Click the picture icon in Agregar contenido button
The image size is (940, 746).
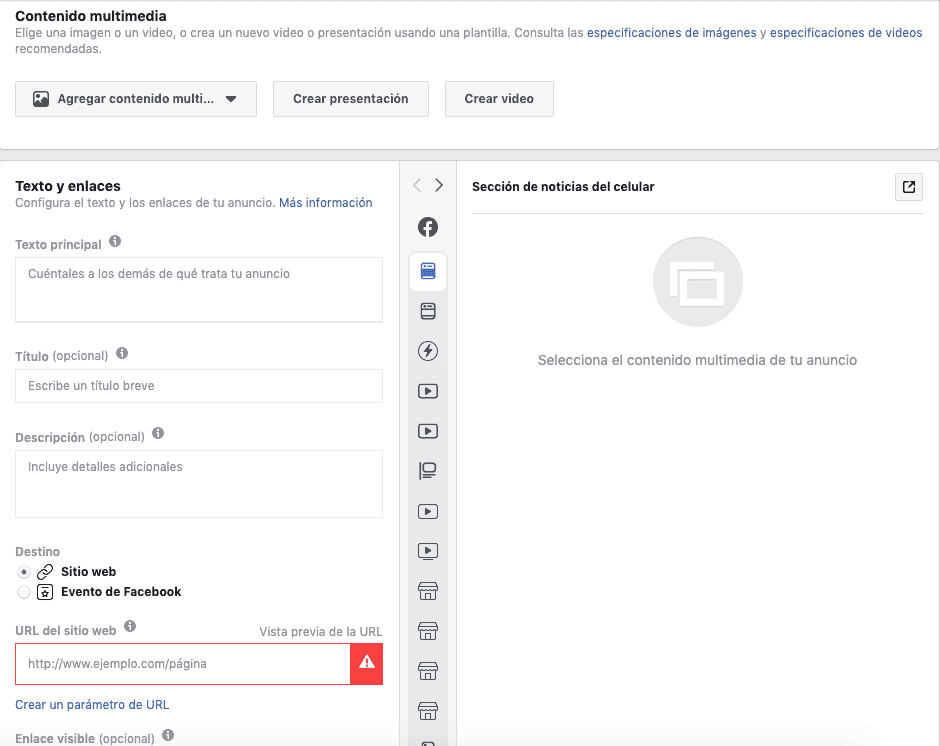(41, 99)
